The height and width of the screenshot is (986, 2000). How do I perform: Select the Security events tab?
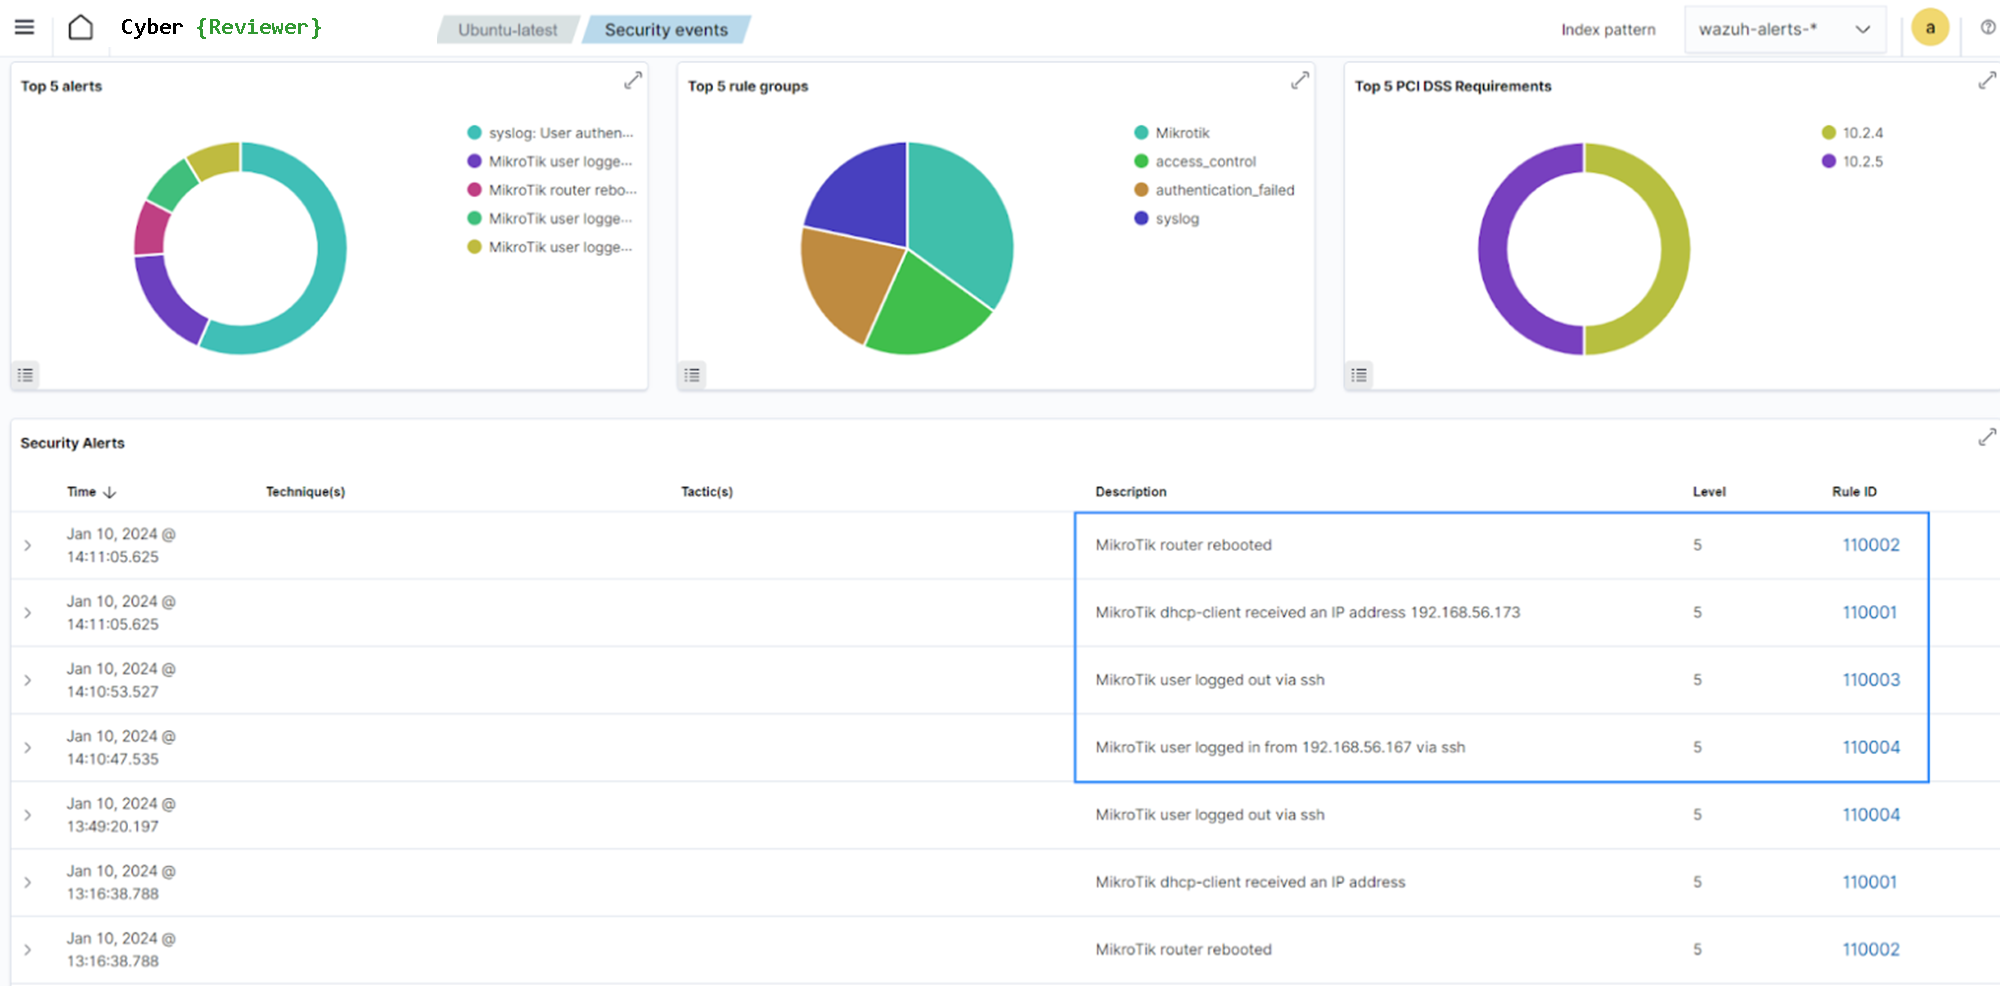pos(666,30)
